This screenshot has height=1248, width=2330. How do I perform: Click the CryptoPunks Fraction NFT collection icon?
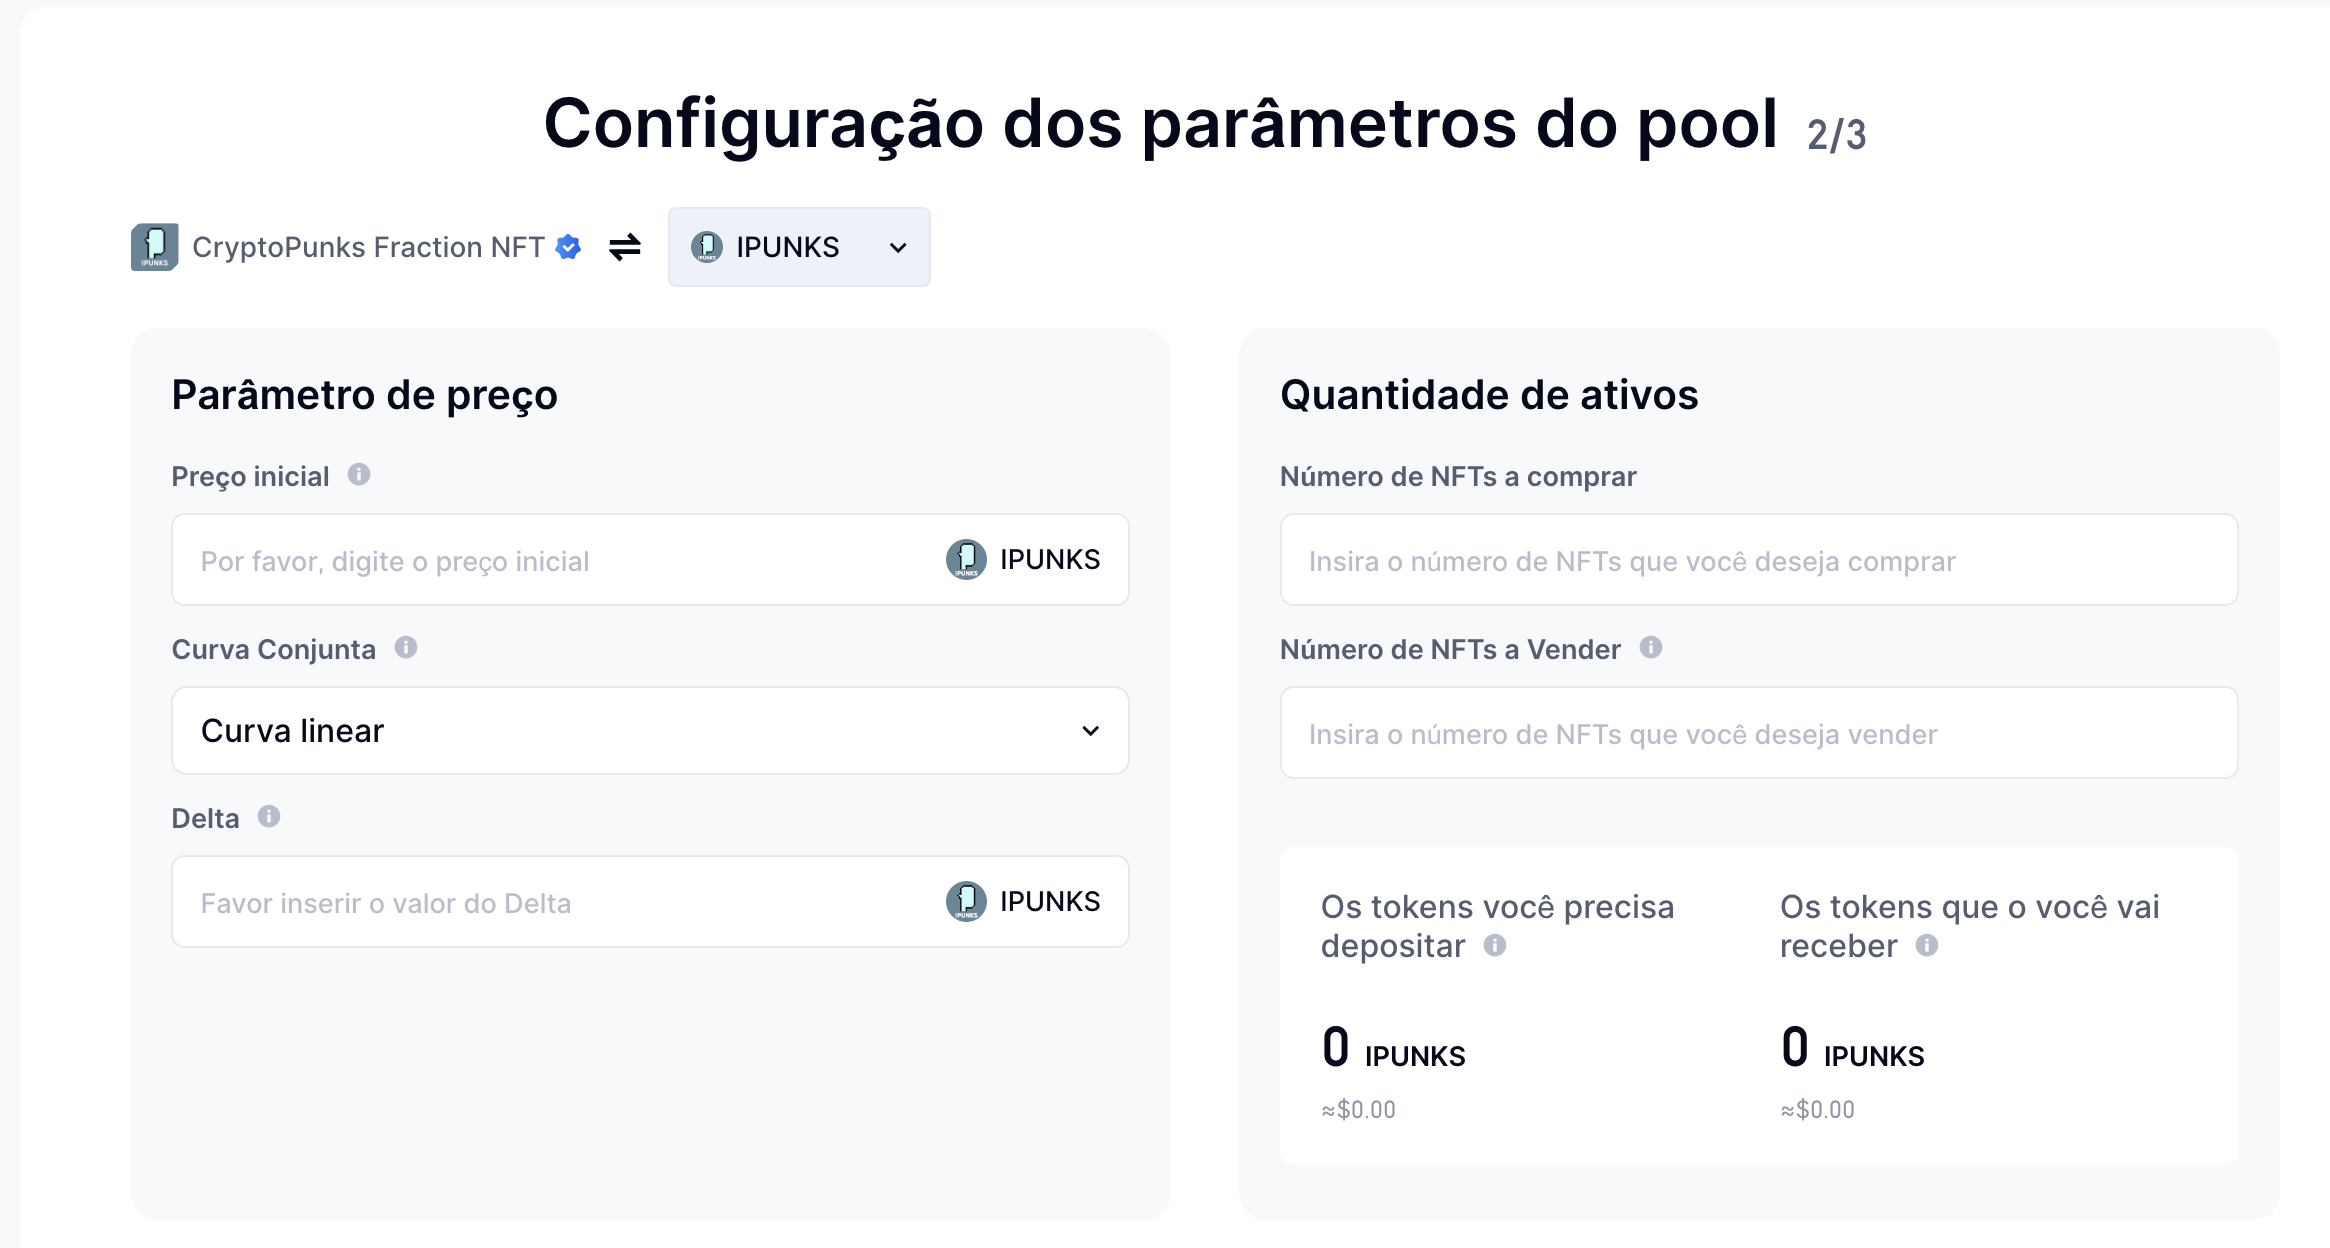[x=154, y=247]
